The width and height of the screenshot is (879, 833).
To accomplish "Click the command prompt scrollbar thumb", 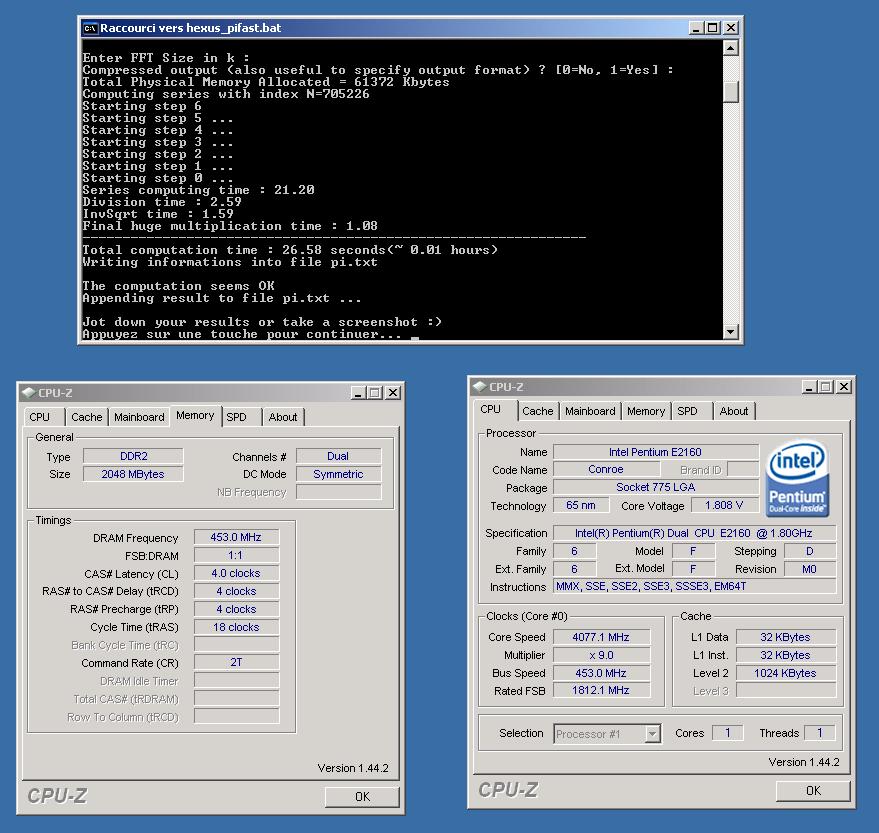I will [x=730, y=92].
